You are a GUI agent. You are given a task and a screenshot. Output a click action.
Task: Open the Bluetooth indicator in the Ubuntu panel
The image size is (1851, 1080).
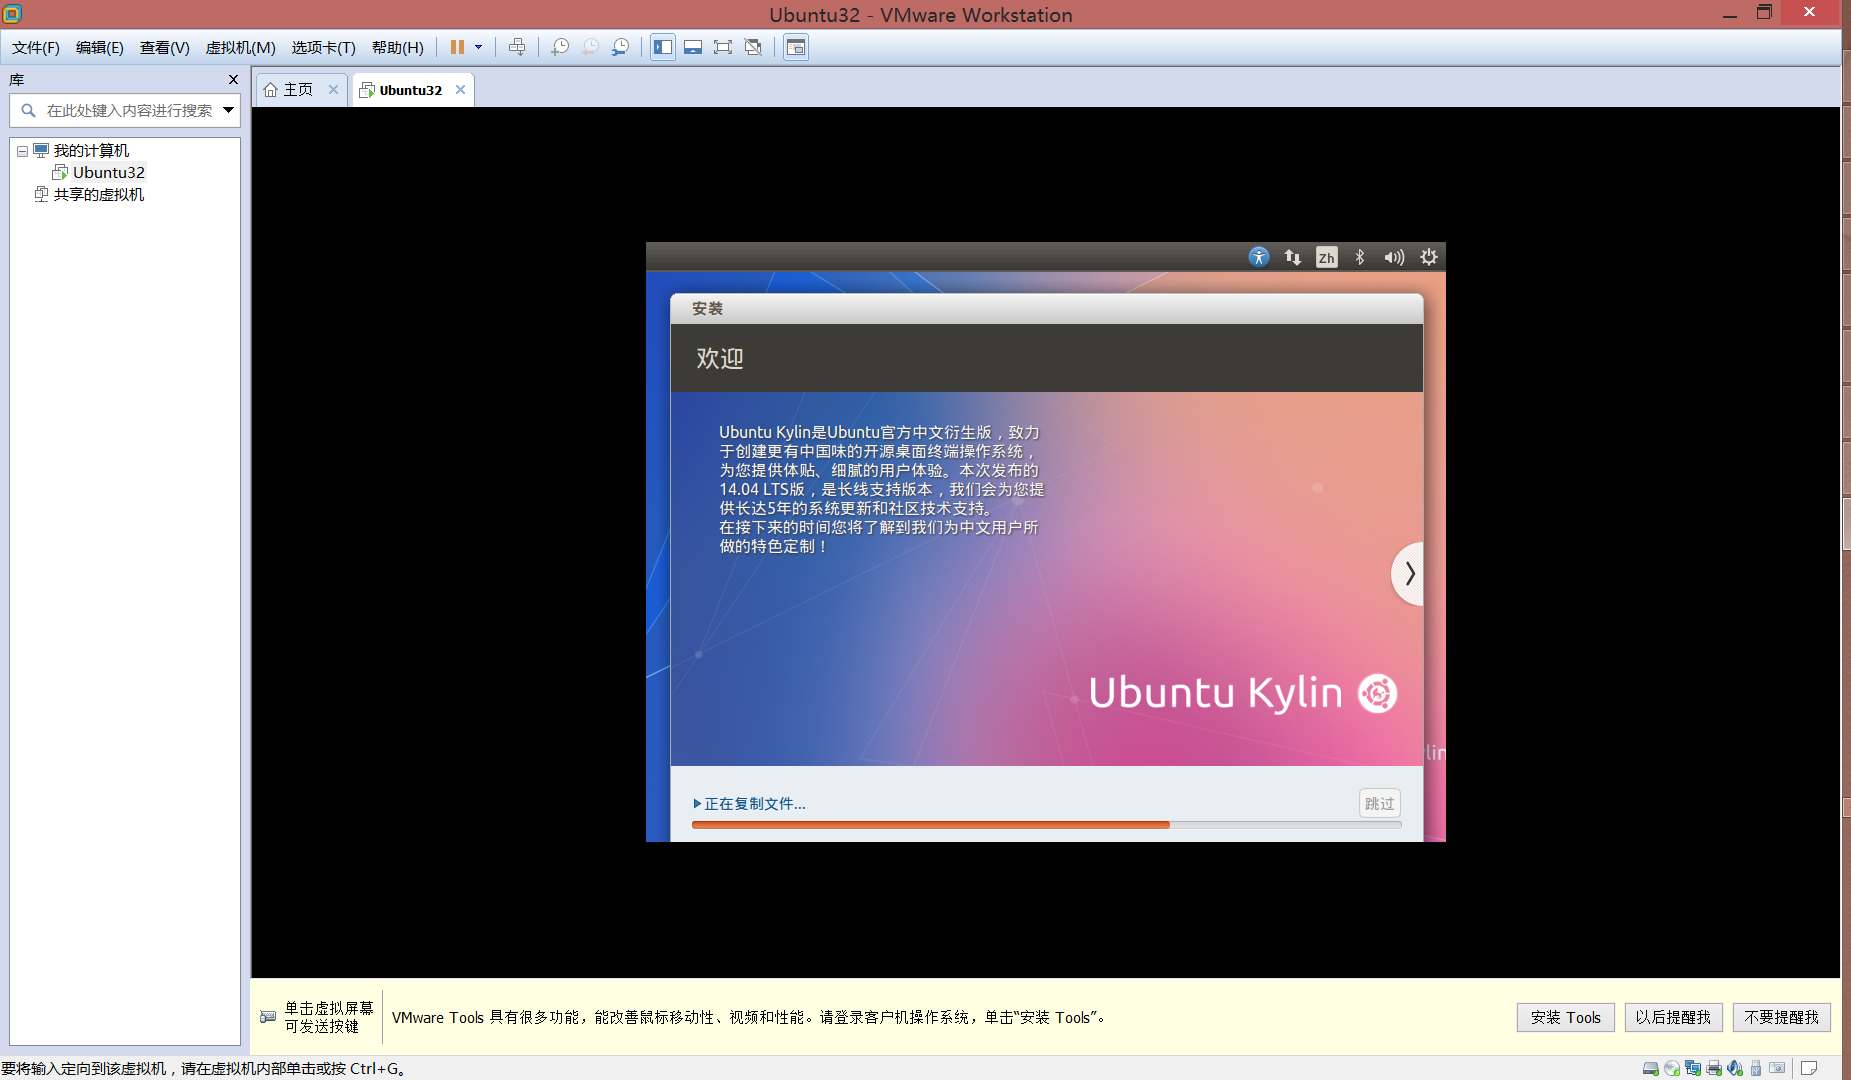point(1360,257)
